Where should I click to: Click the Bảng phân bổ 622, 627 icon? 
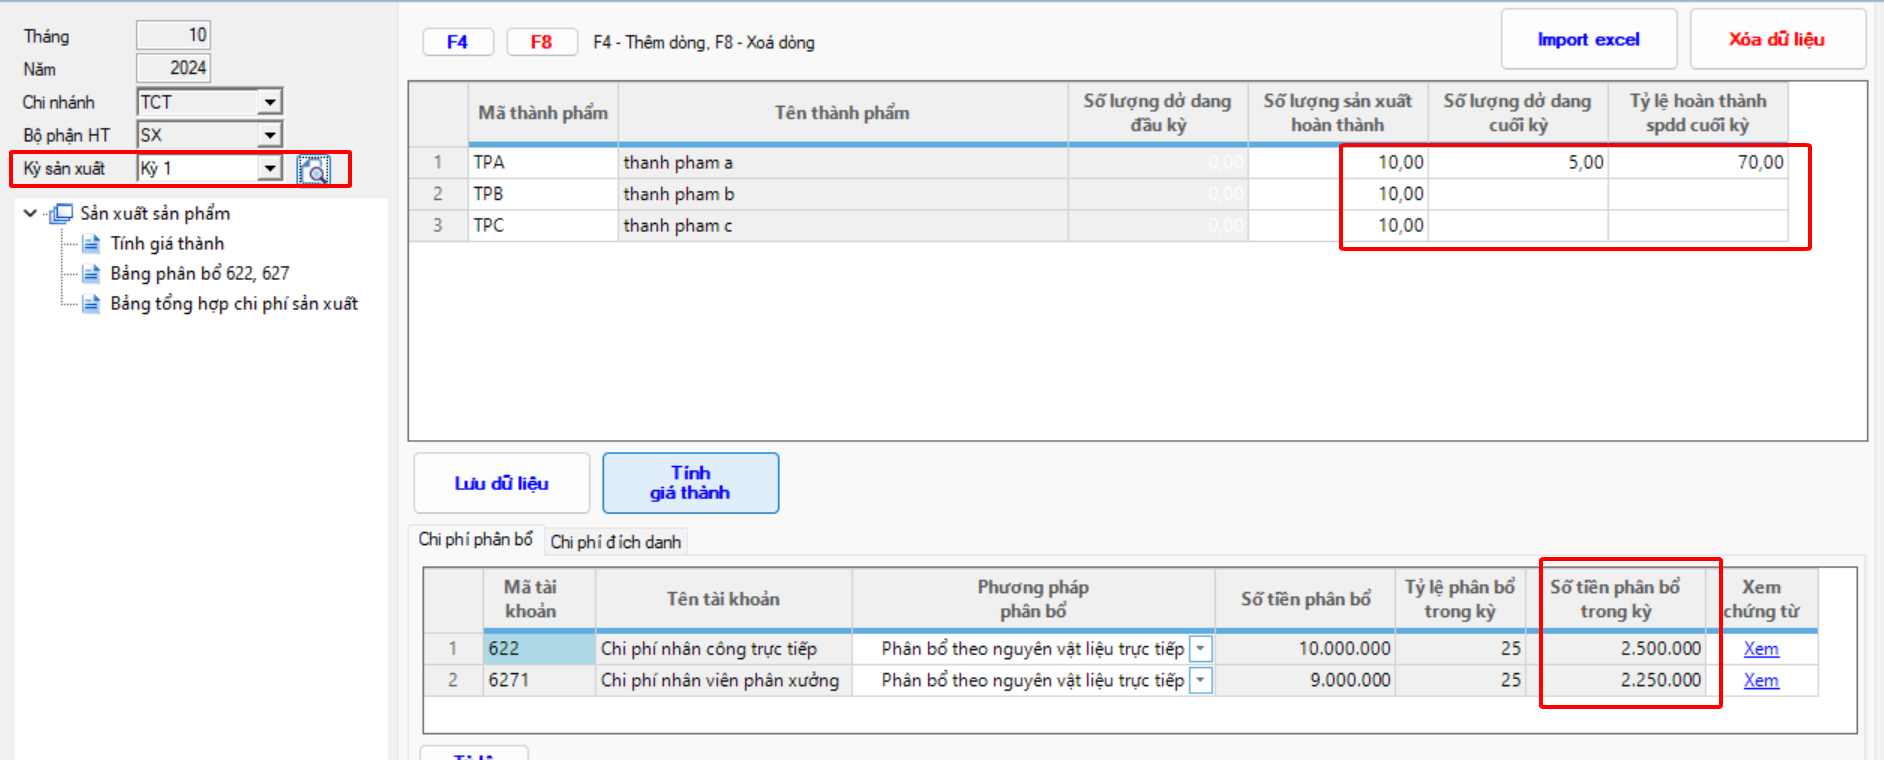click(91, 274)
